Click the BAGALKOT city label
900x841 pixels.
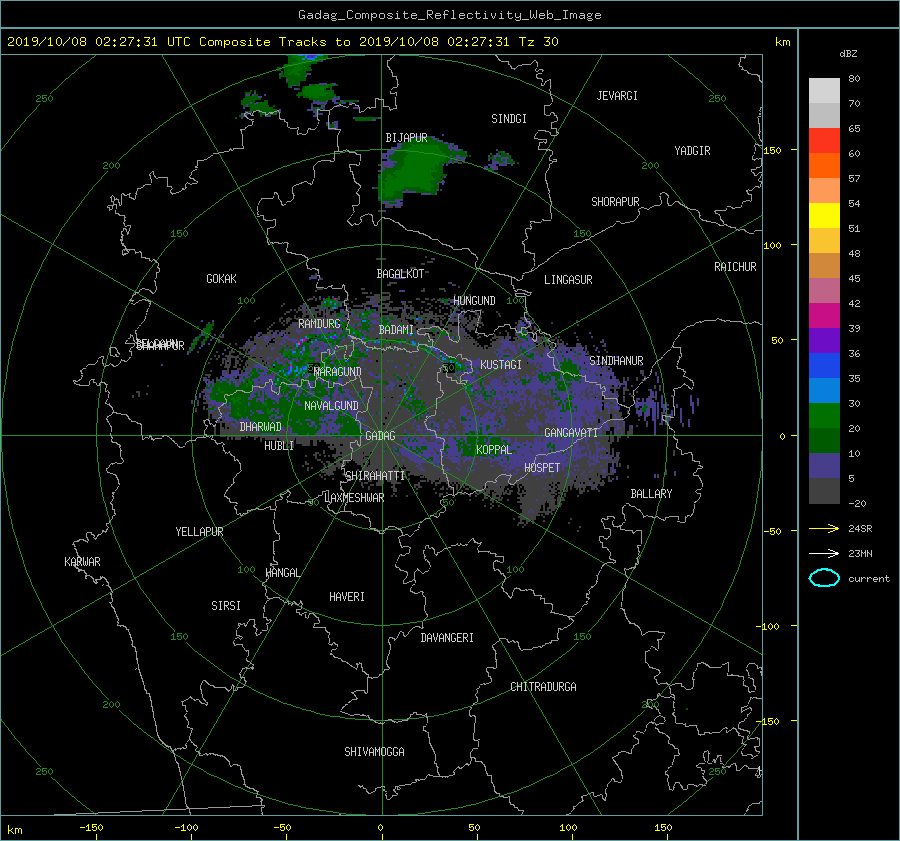400,274
